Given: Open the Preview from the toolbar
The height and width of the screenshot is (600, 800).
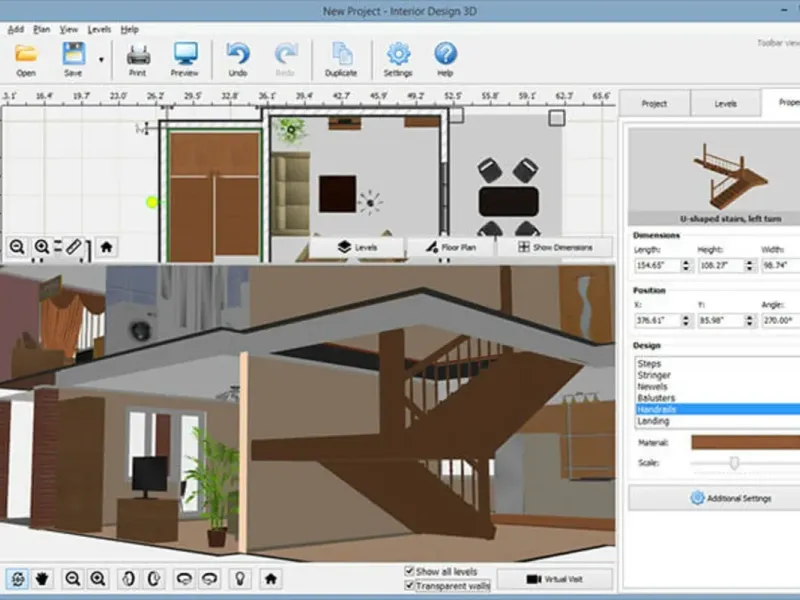Looking at the screenshot, I should click(184, 58).
